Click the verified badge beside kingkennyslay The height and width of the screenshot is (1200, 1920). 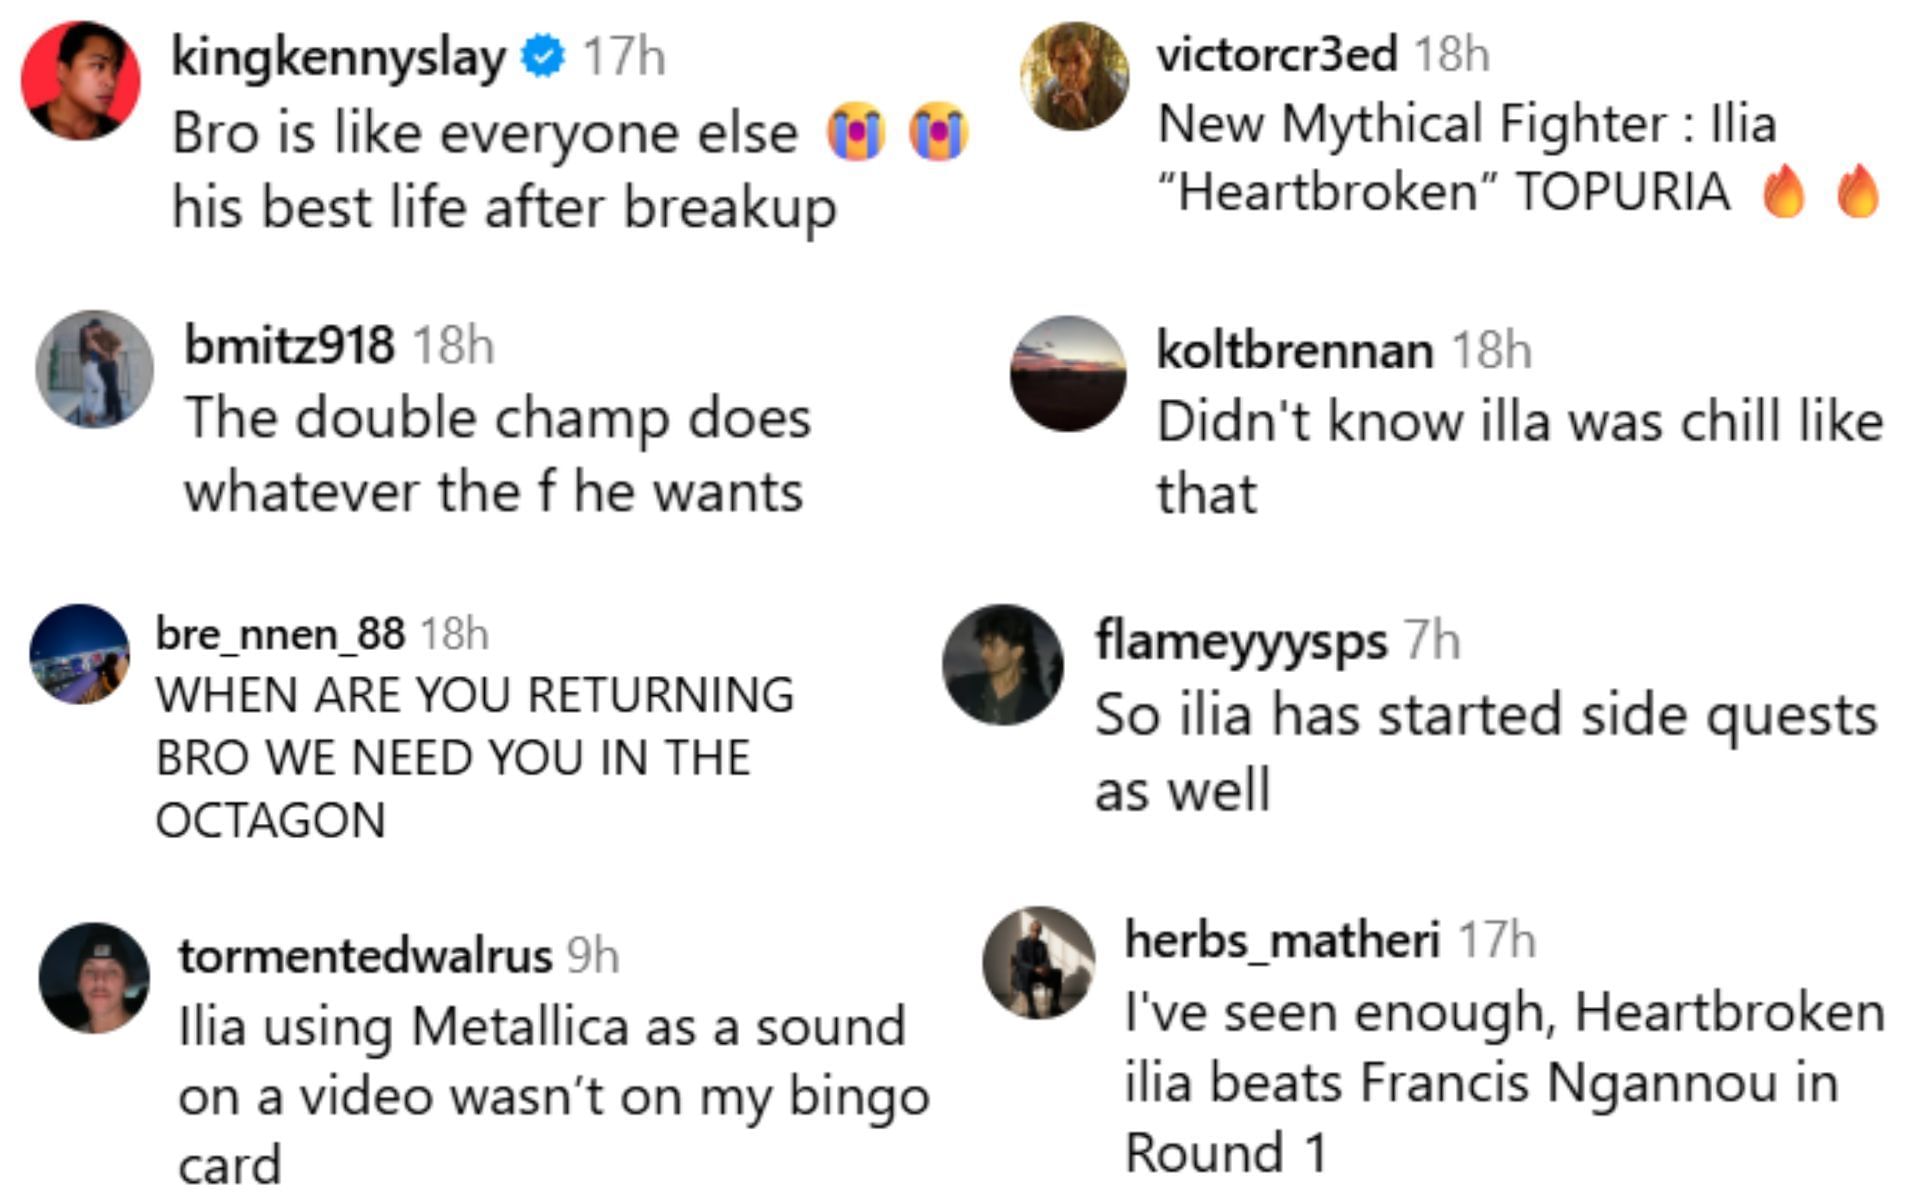point(544,57)
